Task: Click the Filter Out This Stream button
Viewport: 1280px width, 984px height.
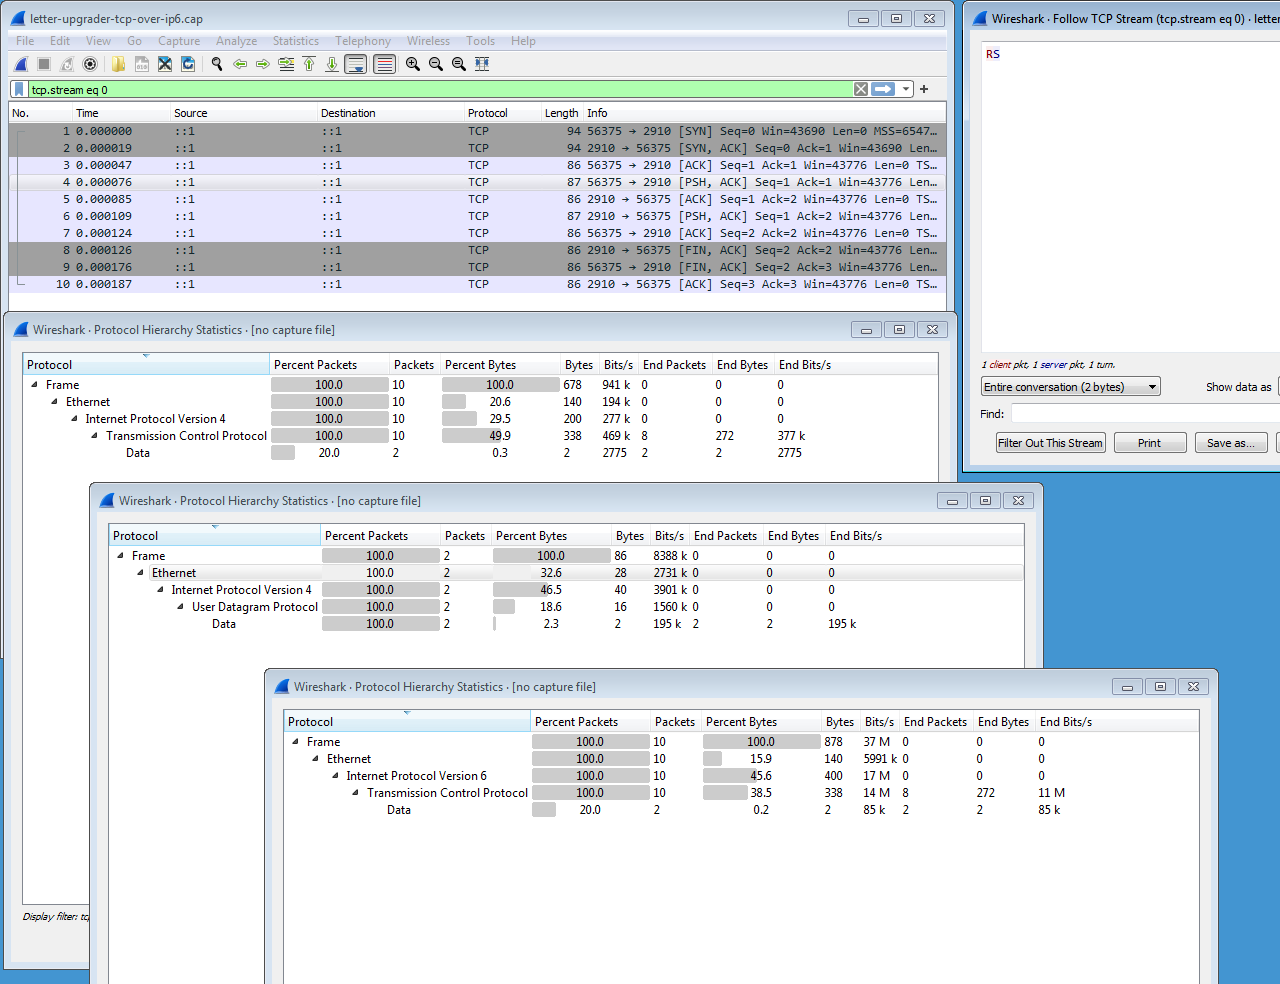Action: point(1050,443)
